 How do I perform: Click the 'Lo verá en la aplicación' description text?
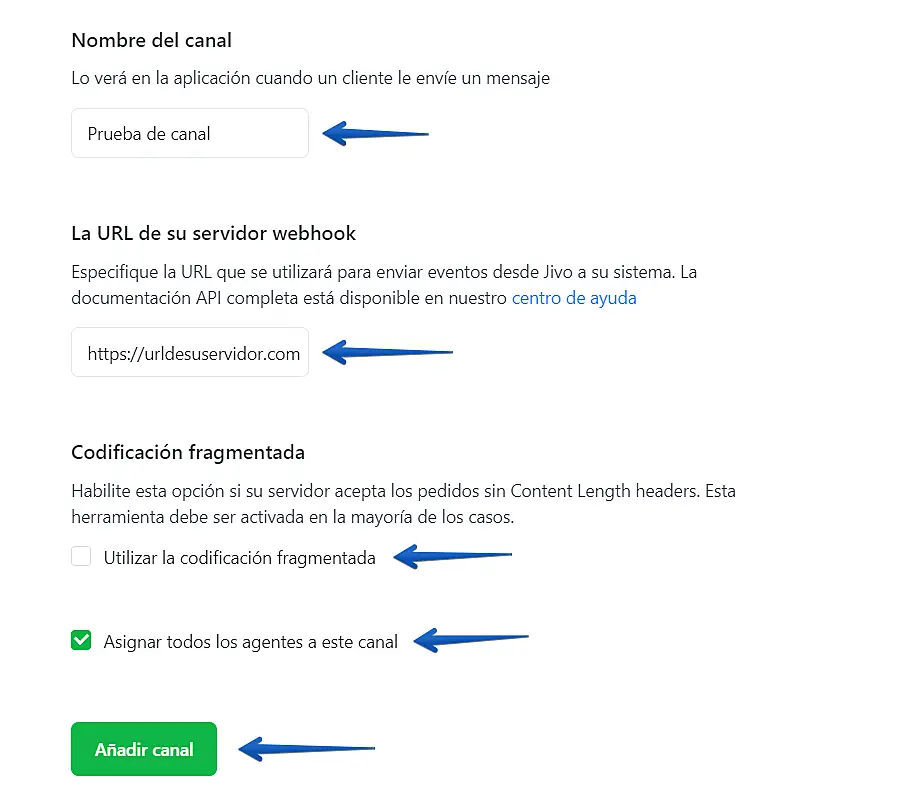click(310, 78)
